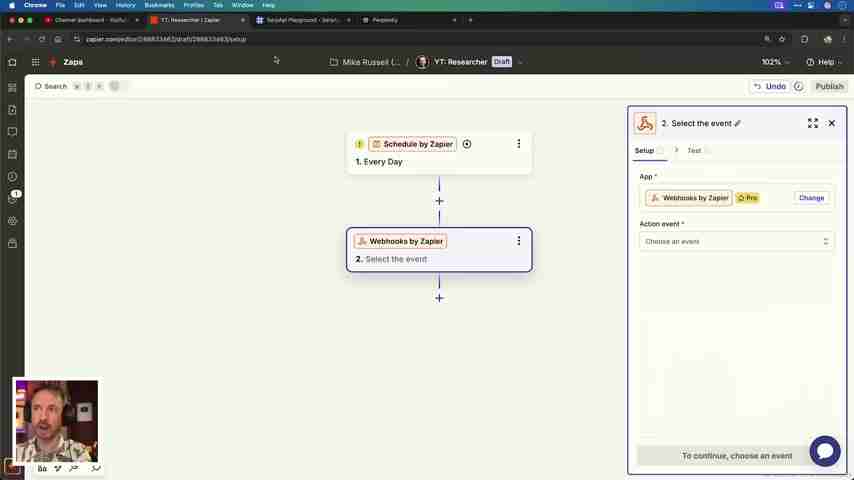
Task: Open a new browser tab with plus button
Action: pos(471,20)
